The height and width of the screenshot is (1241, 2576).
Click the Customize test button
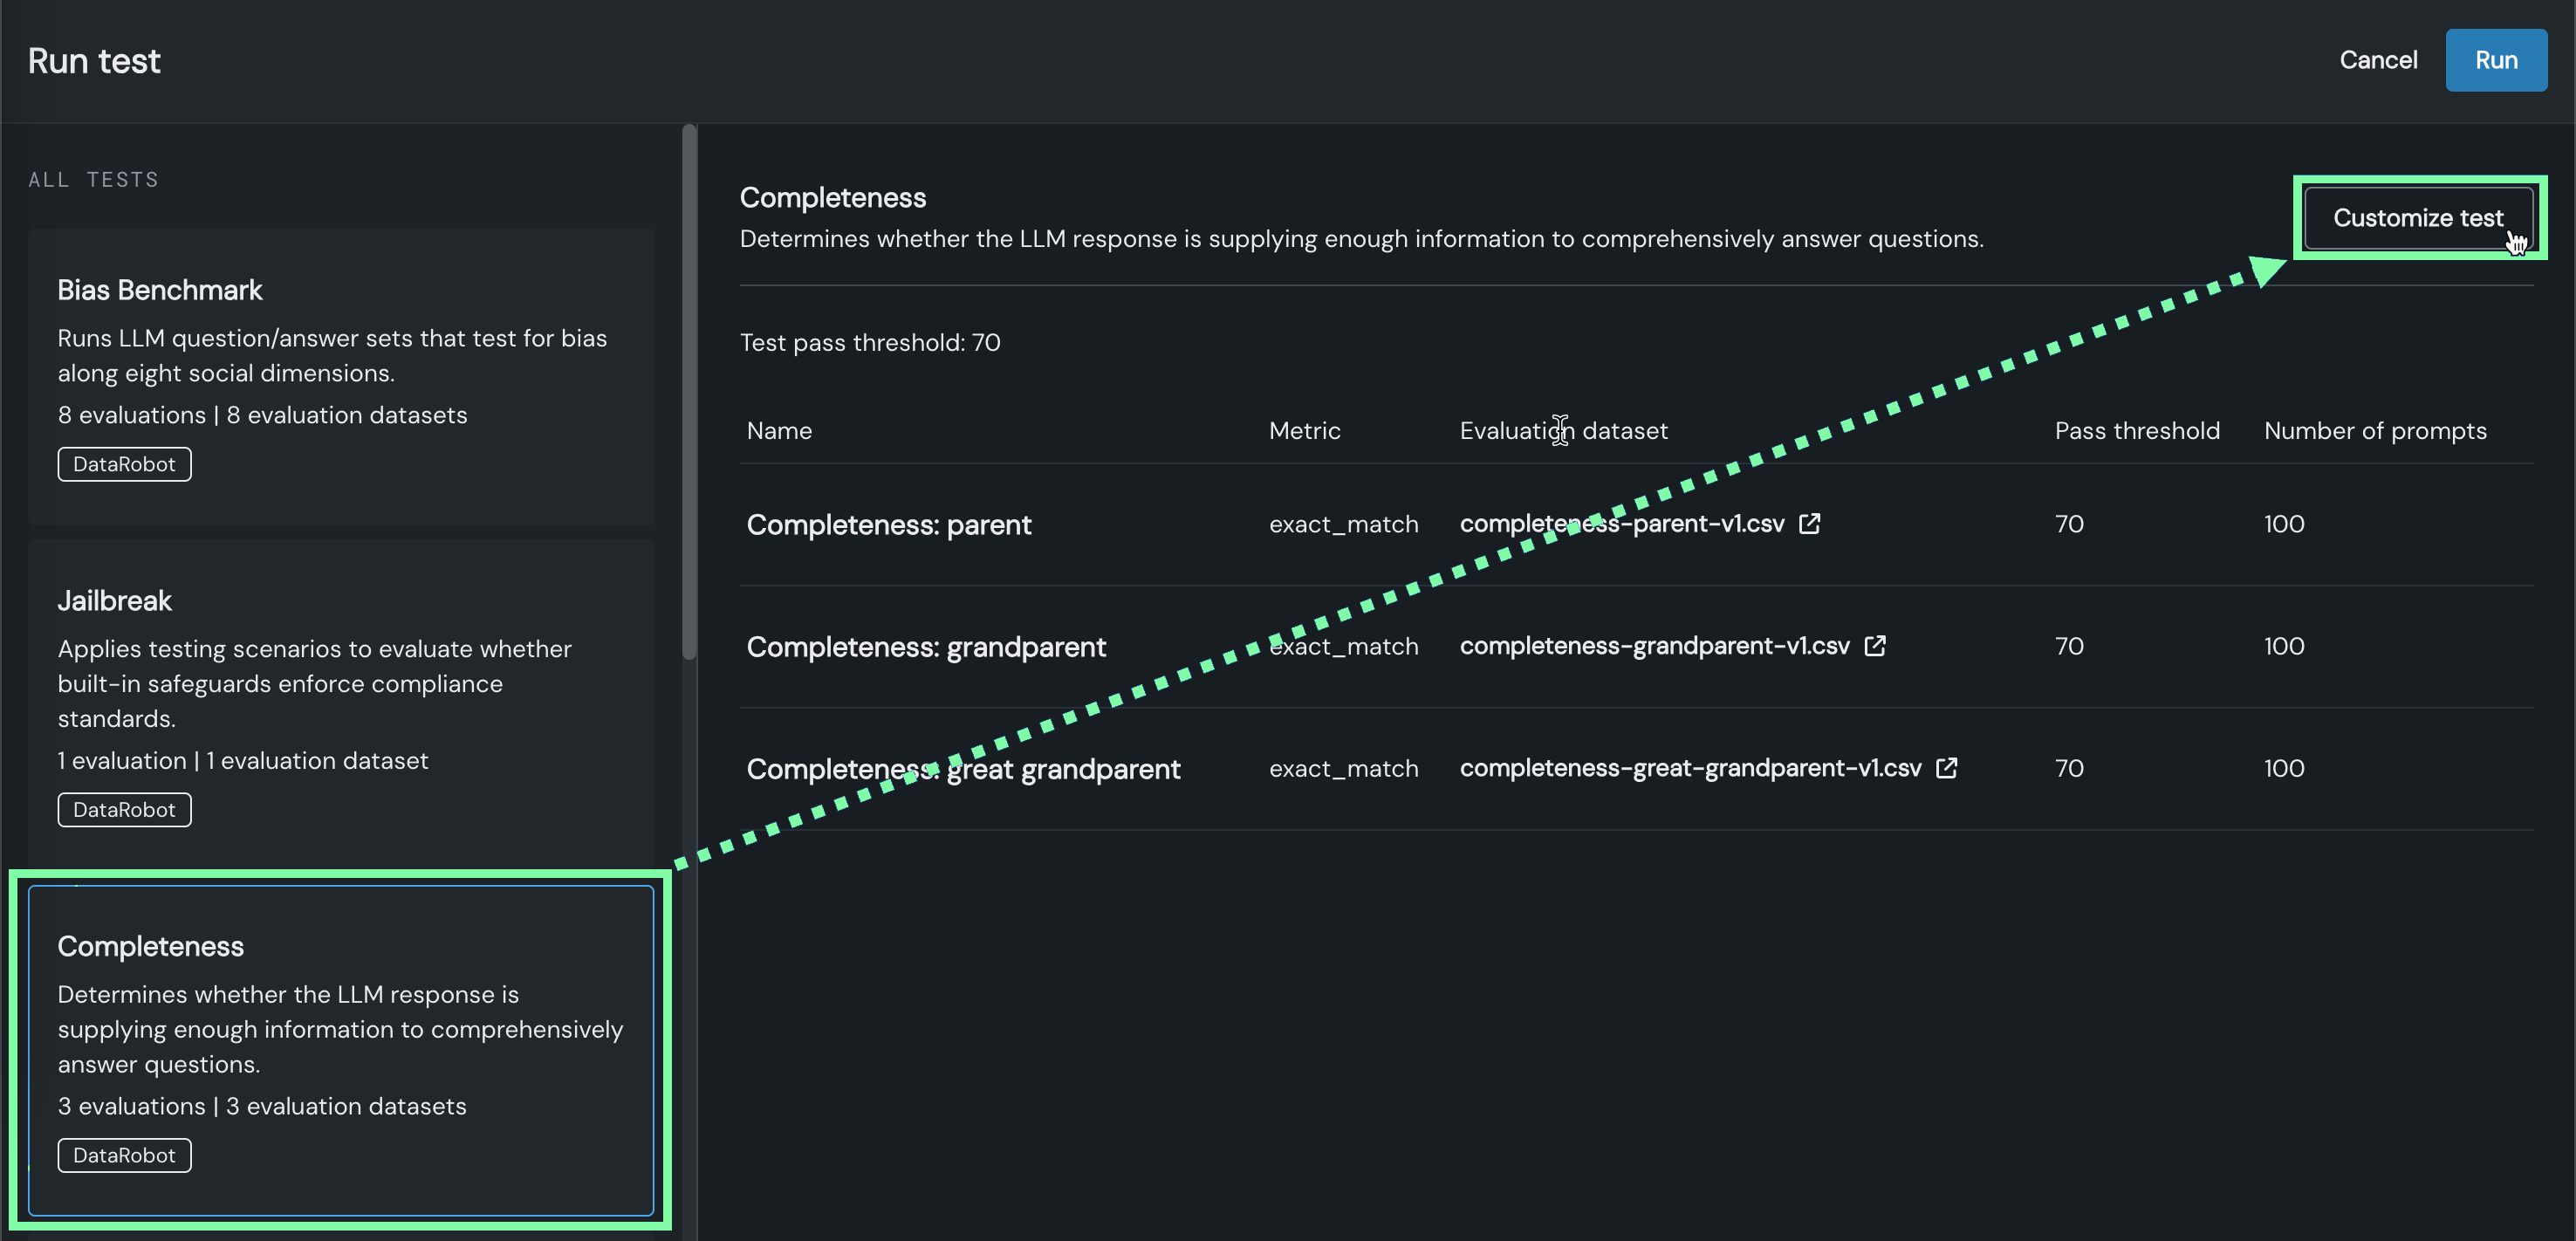[2417, 218]
